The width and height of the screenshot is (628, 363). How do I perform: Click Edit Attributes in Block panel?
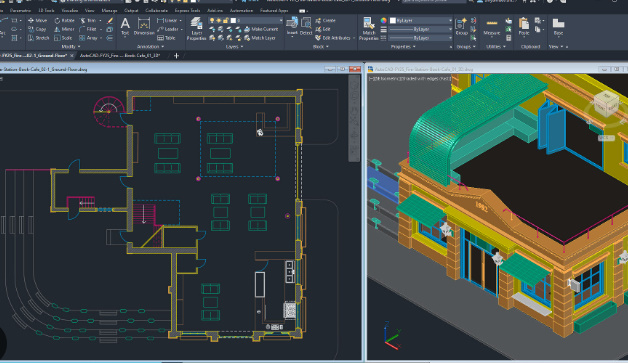[333, 38]
